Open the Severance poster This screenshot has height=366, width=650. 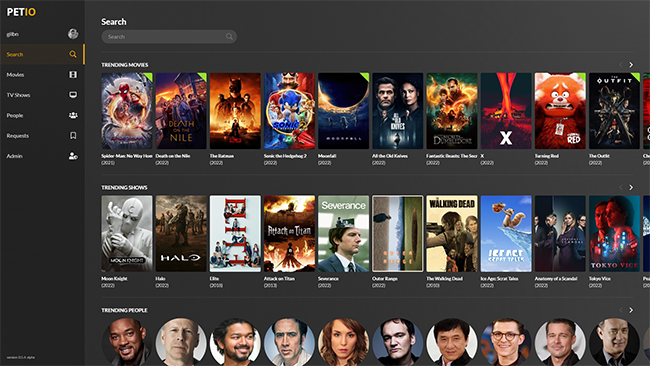(344, 234)
